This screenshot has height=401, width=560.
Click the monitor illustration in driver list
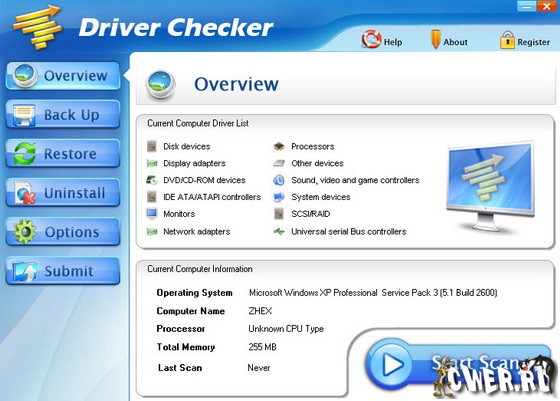tap(491, 187)
